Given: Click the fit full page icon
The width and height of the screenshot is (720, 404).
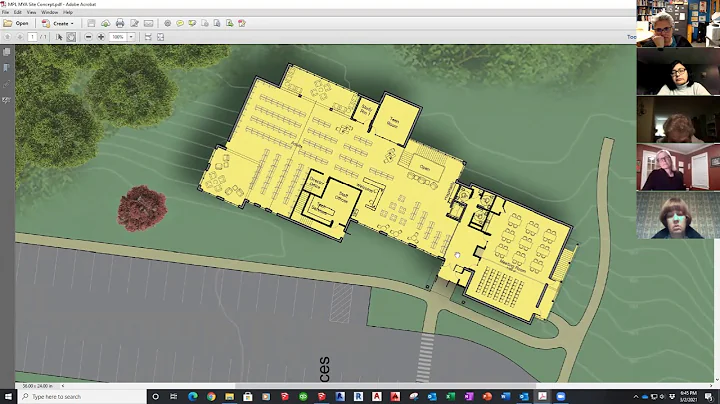Looking at the screenshot, I should pos(160,37).
